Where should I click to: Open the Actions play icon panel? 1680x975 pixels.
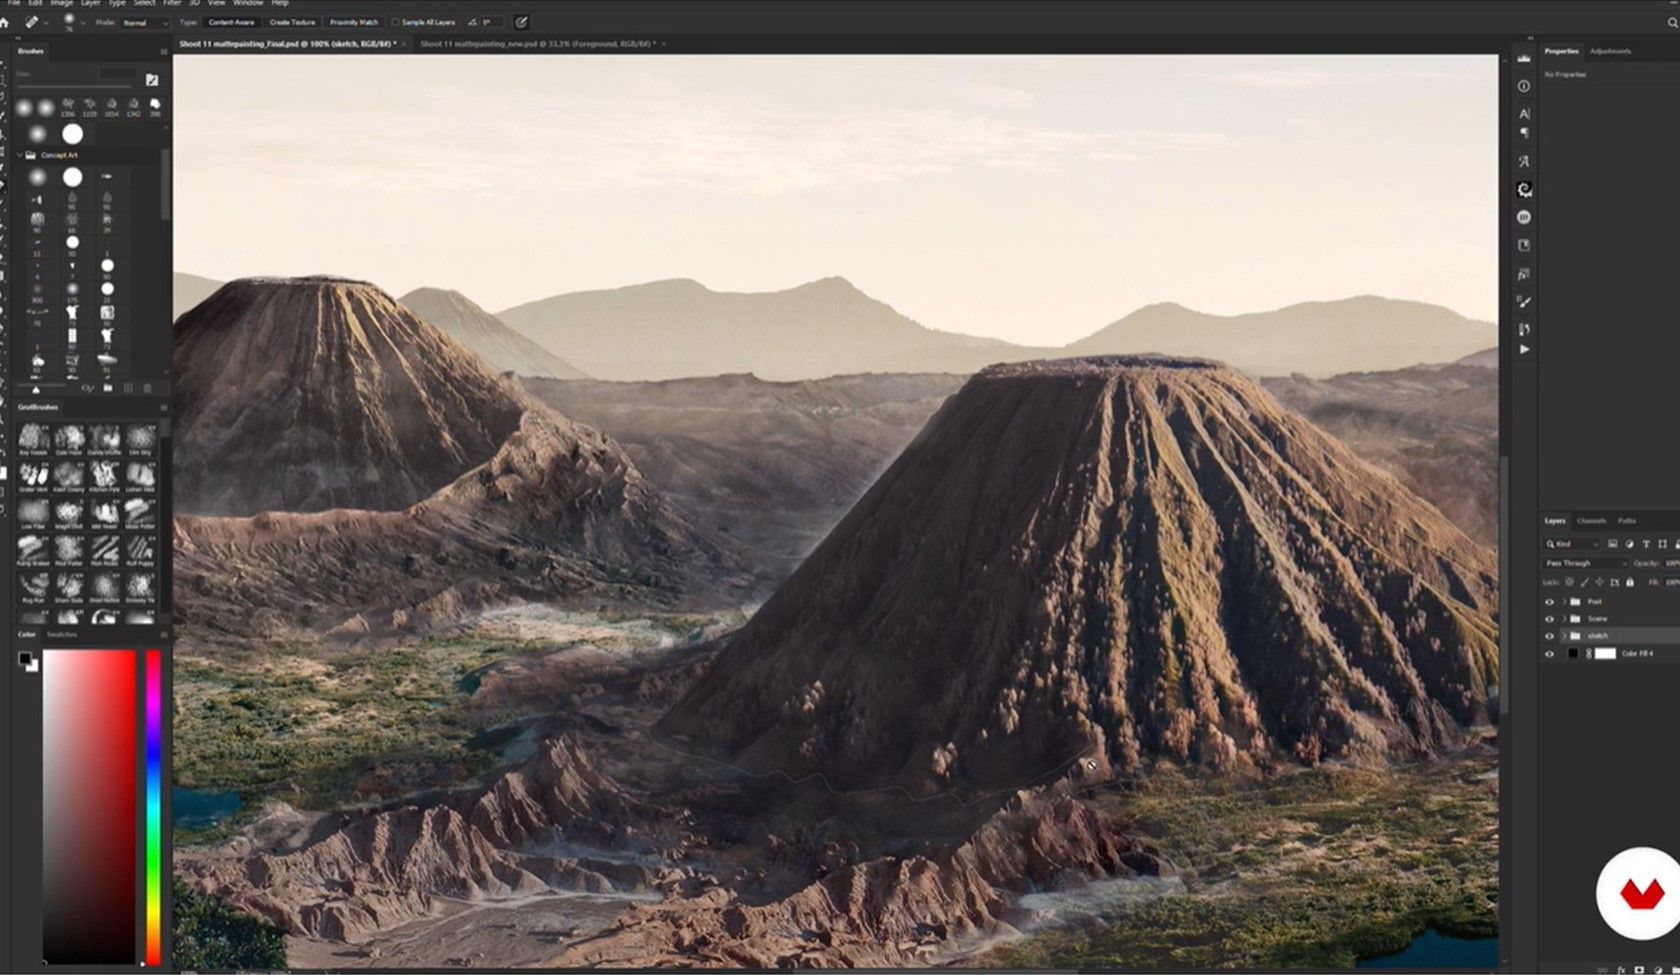coord(1524,349)
